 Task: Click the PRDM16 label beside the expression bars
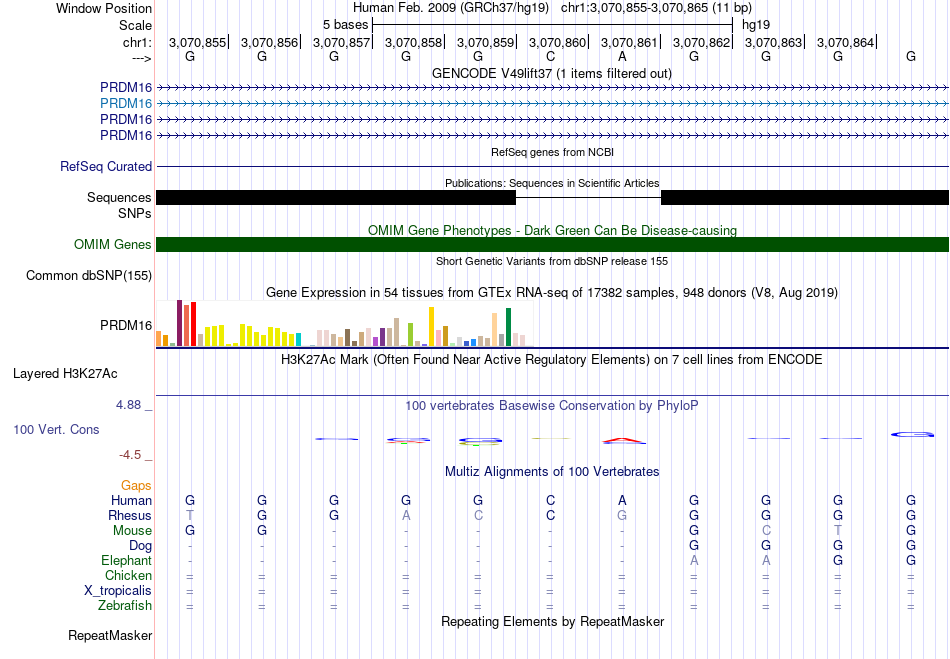pyautogui.click(x=126, y=325)
